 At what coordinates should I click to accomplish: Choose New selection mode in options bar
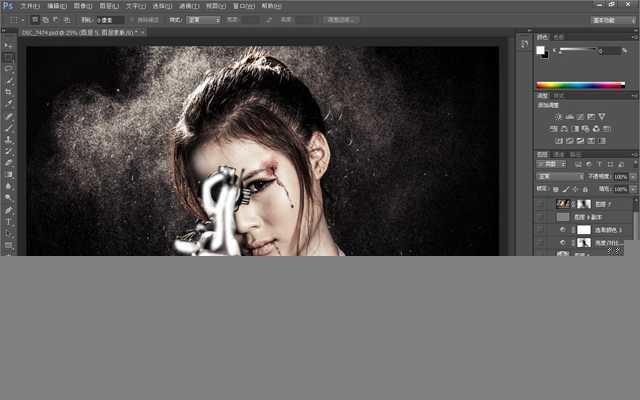tap(35, 20)
